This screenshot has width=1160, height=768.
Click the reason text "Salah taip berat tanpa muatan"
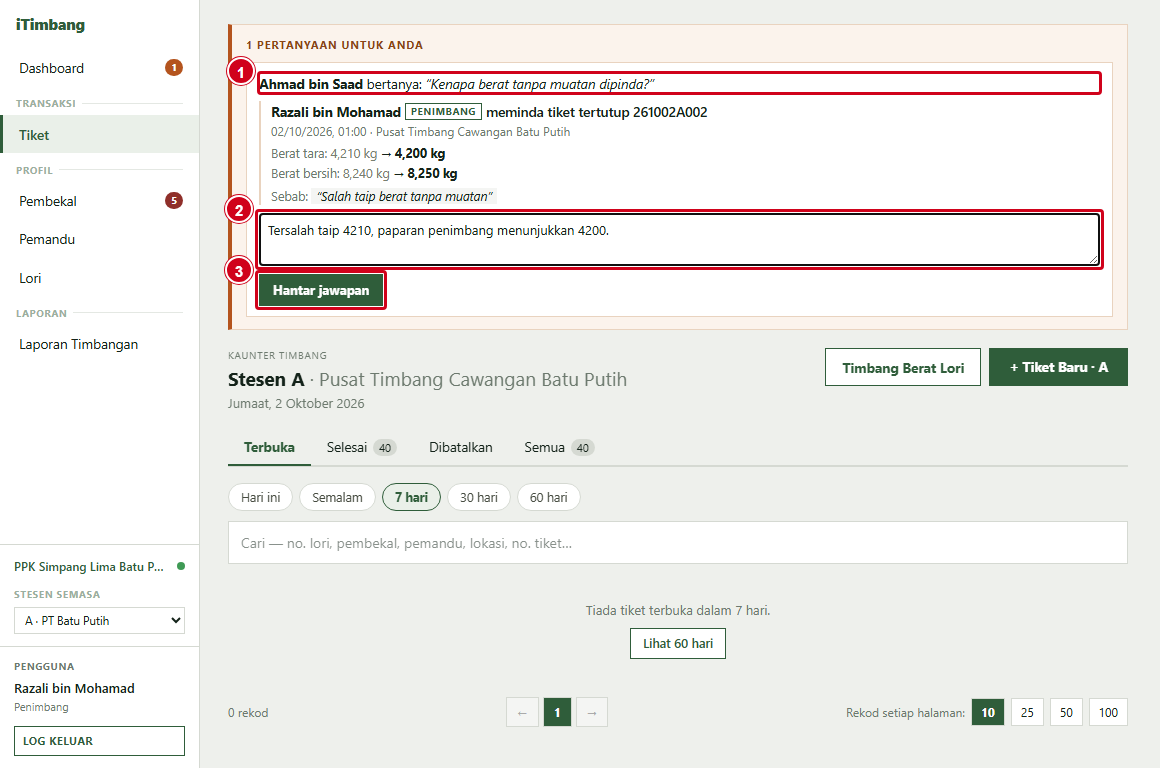pyautogui.click(x=405, y=196)
